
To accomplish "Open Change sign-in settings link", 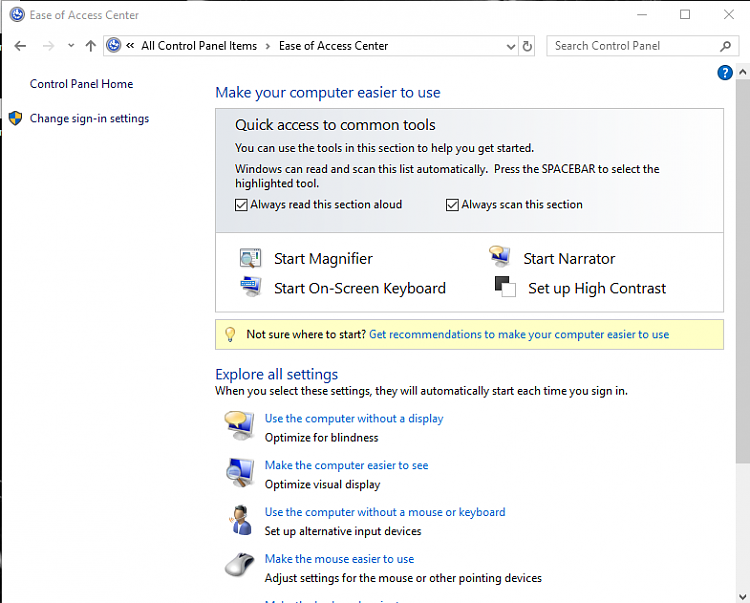I will (89, 118).
